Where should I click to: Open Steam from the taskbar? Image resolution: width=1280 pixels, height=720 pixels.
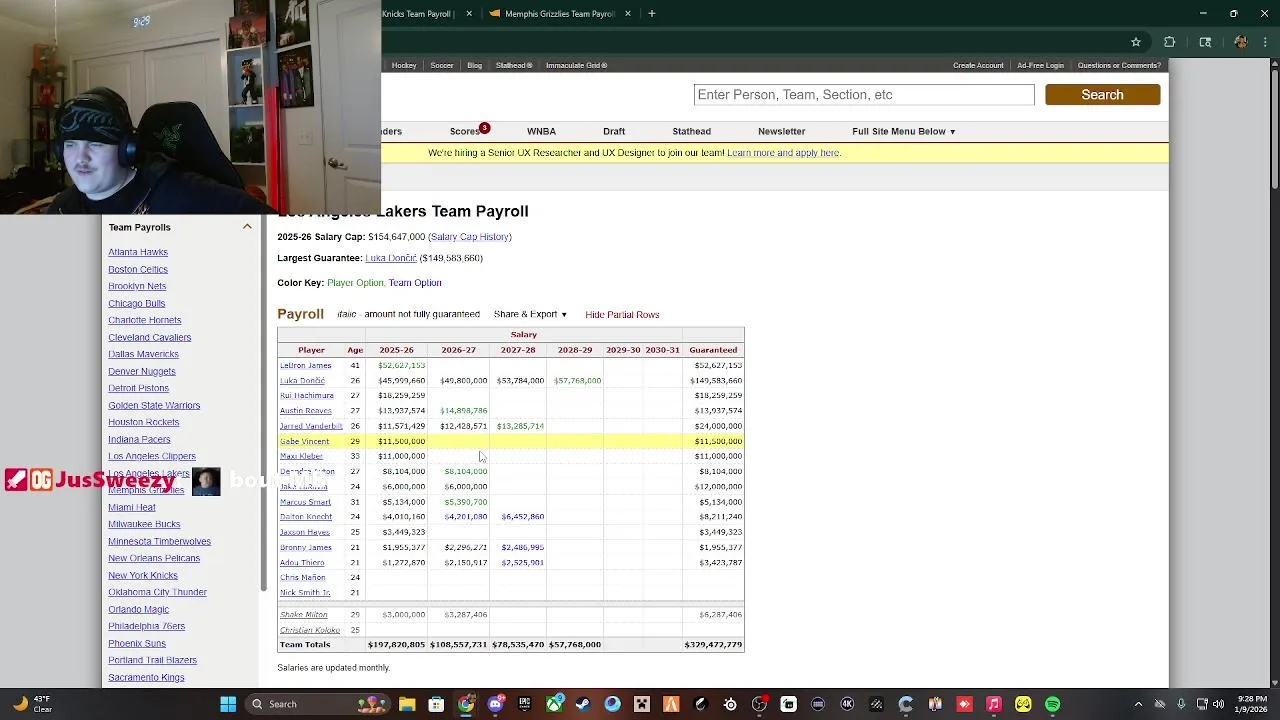(583, 704)
